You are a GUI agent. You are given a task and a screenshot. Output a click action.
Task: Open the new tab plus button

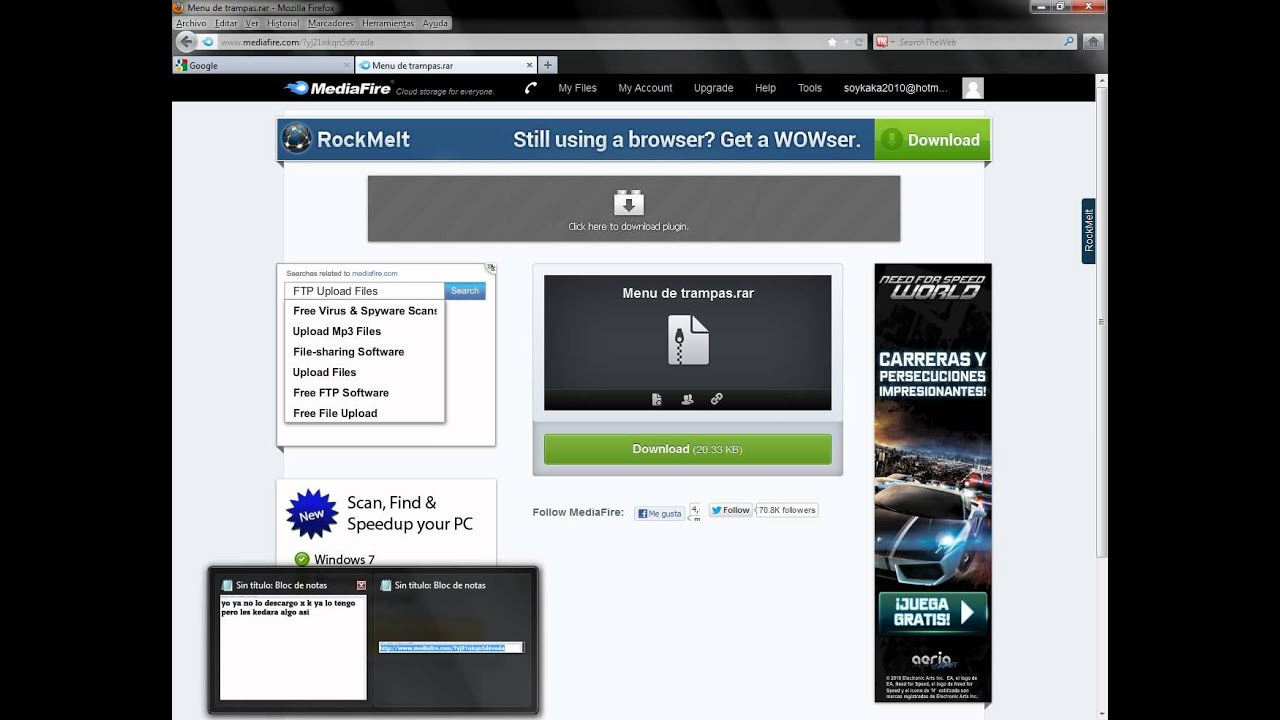pyautogui.click(x=547, y=65)
